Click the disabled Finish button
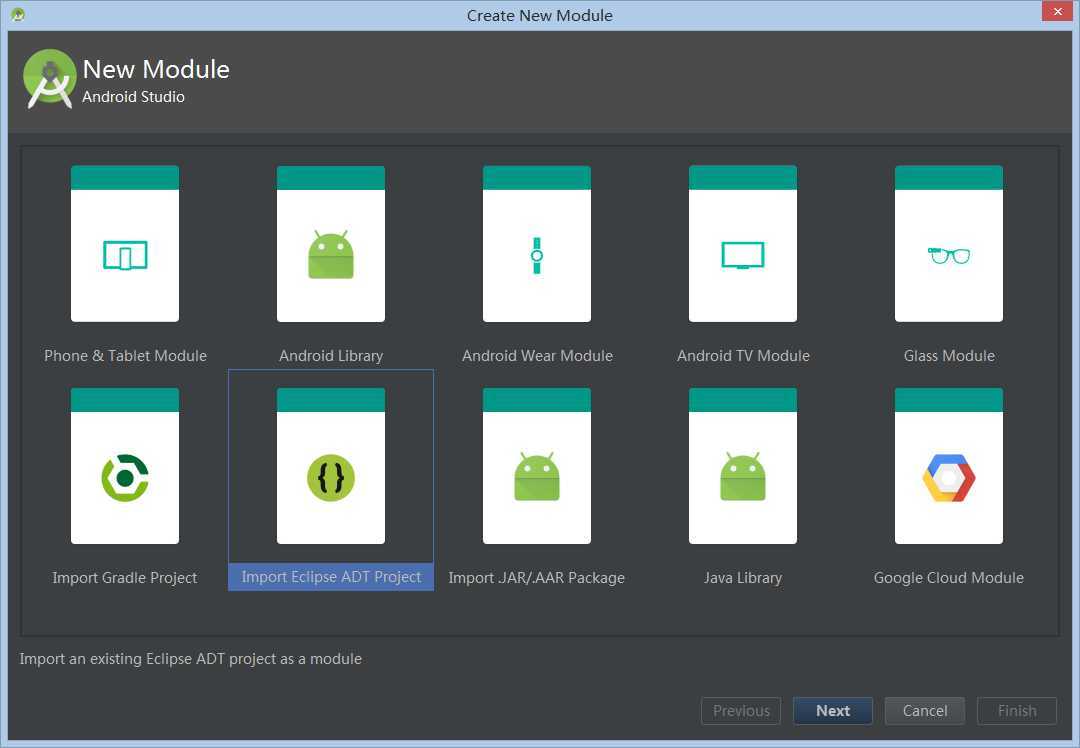 [x=1017, y=711]
